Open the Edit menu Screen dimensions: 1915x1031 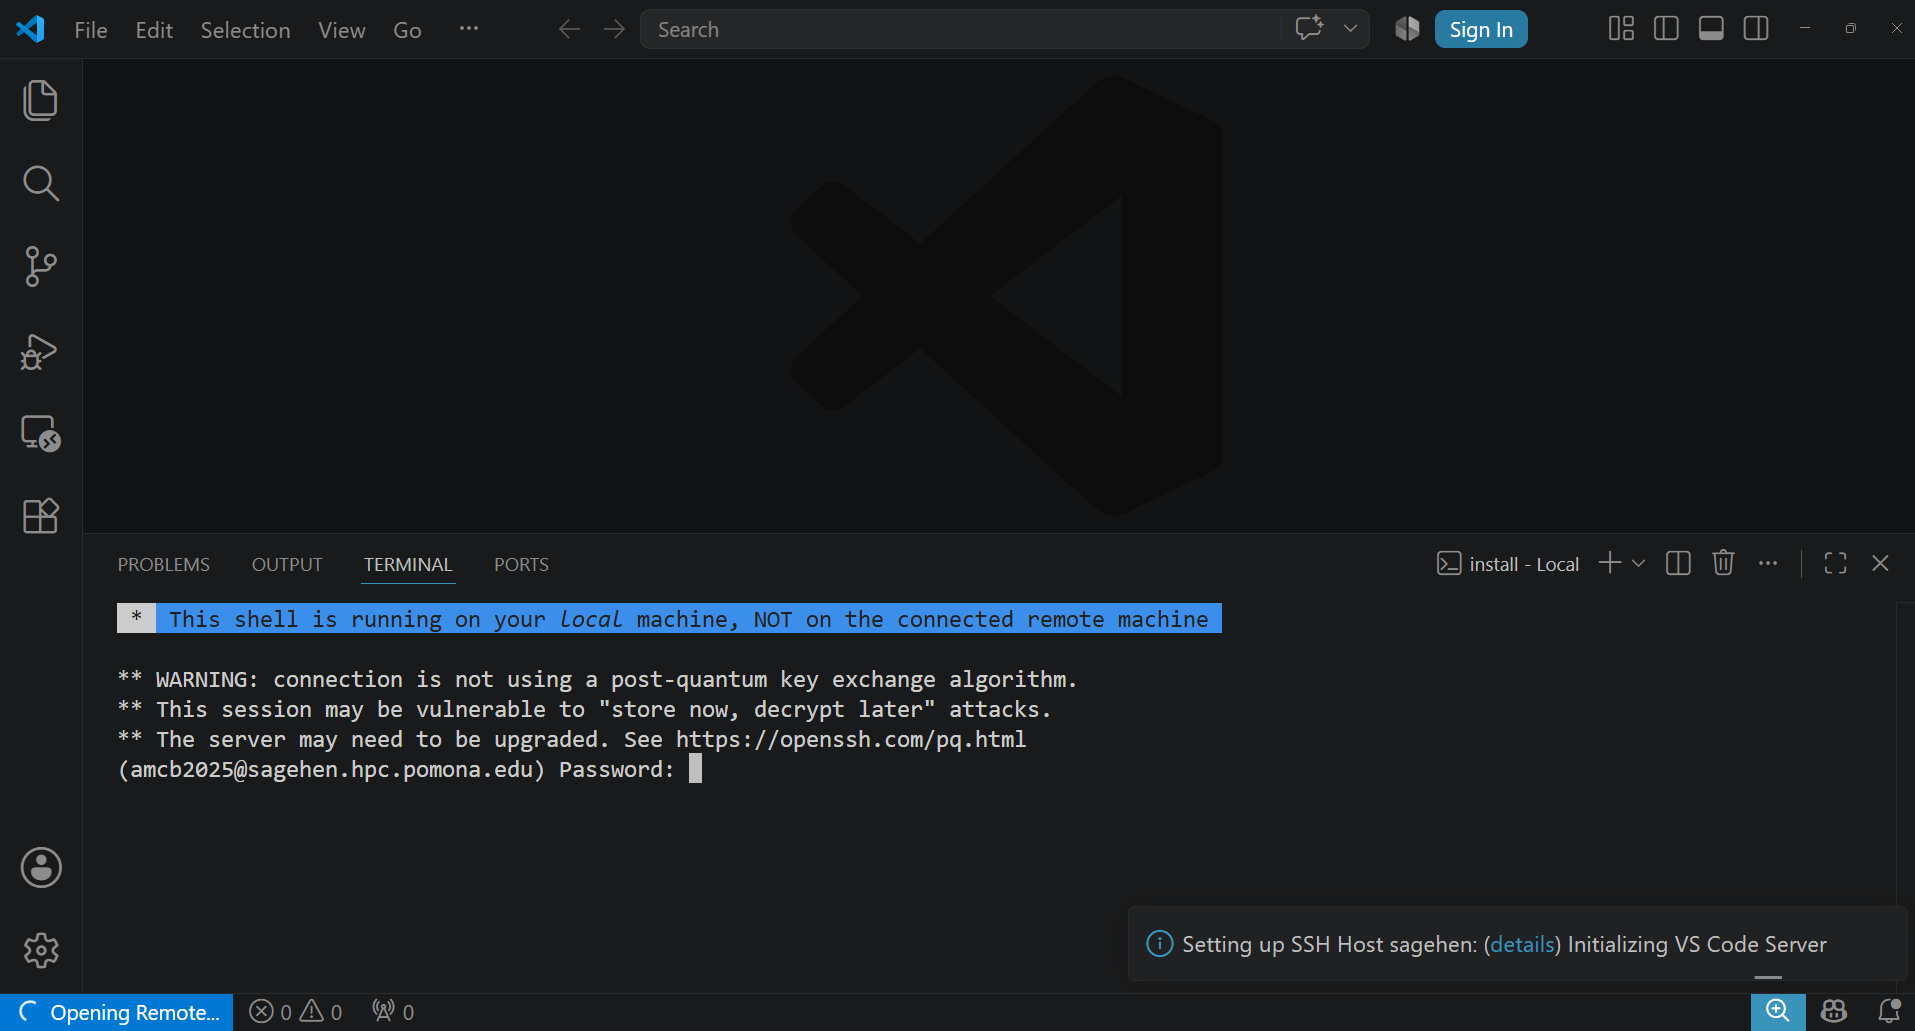tap(154, 30)
